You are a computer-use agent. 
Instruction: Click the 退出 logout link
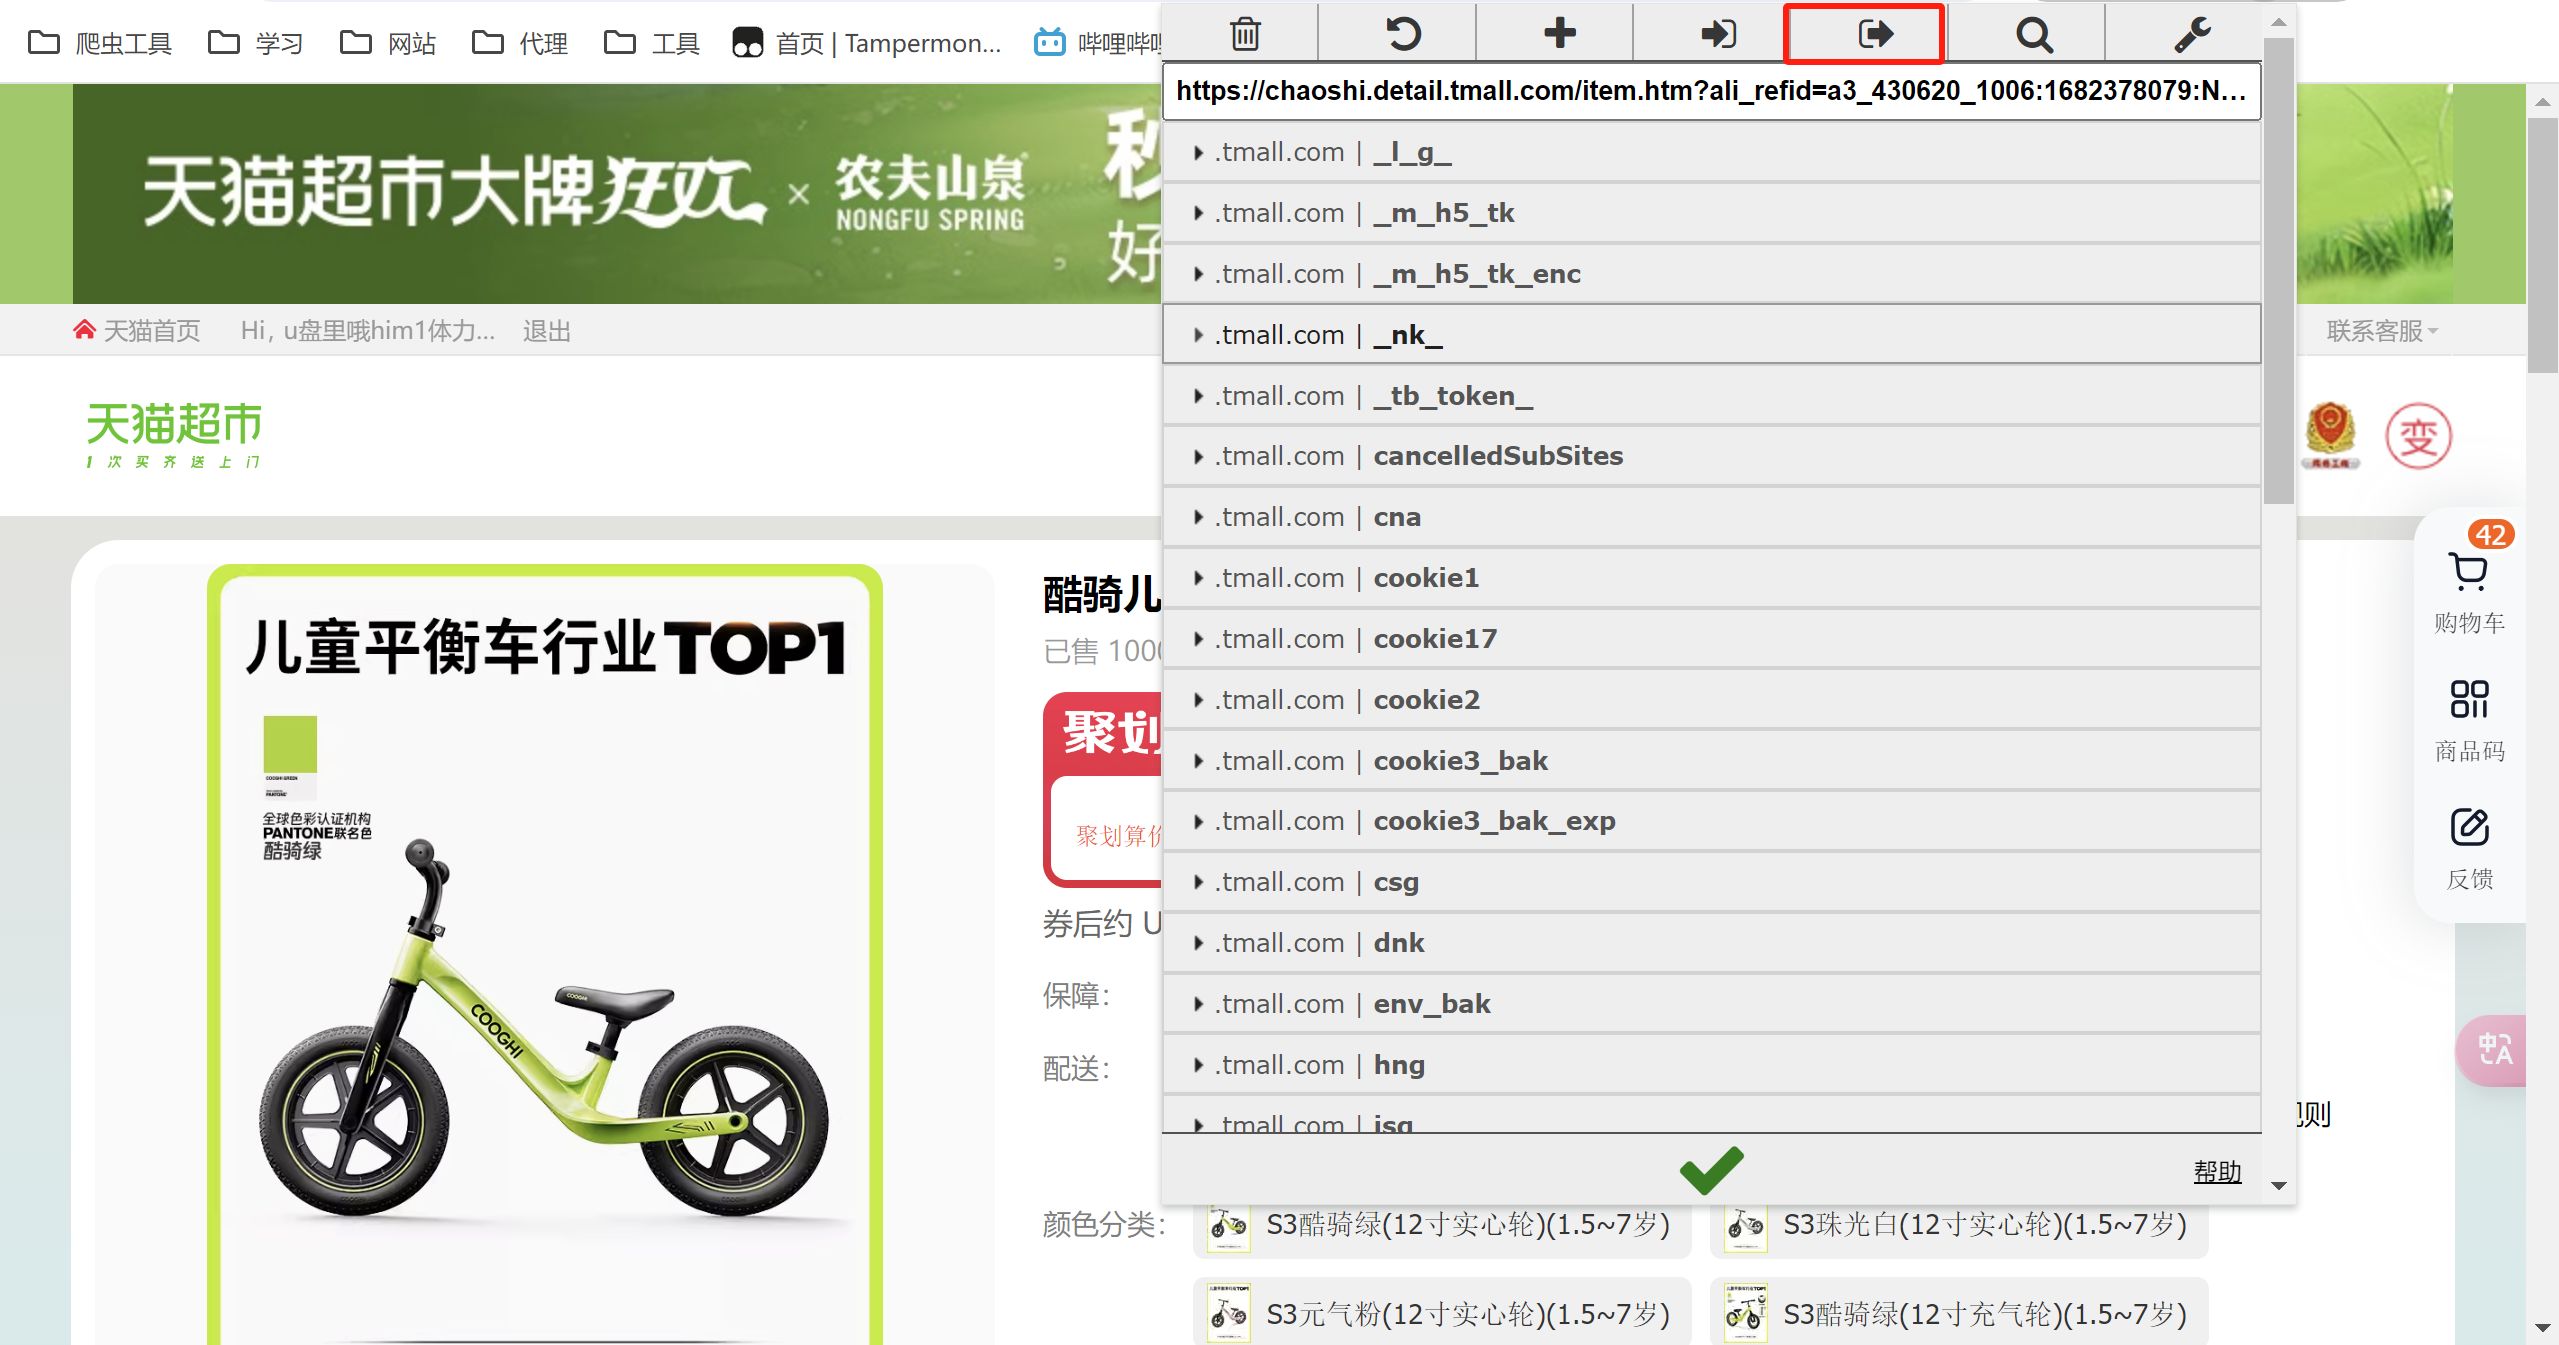(546, 331)
